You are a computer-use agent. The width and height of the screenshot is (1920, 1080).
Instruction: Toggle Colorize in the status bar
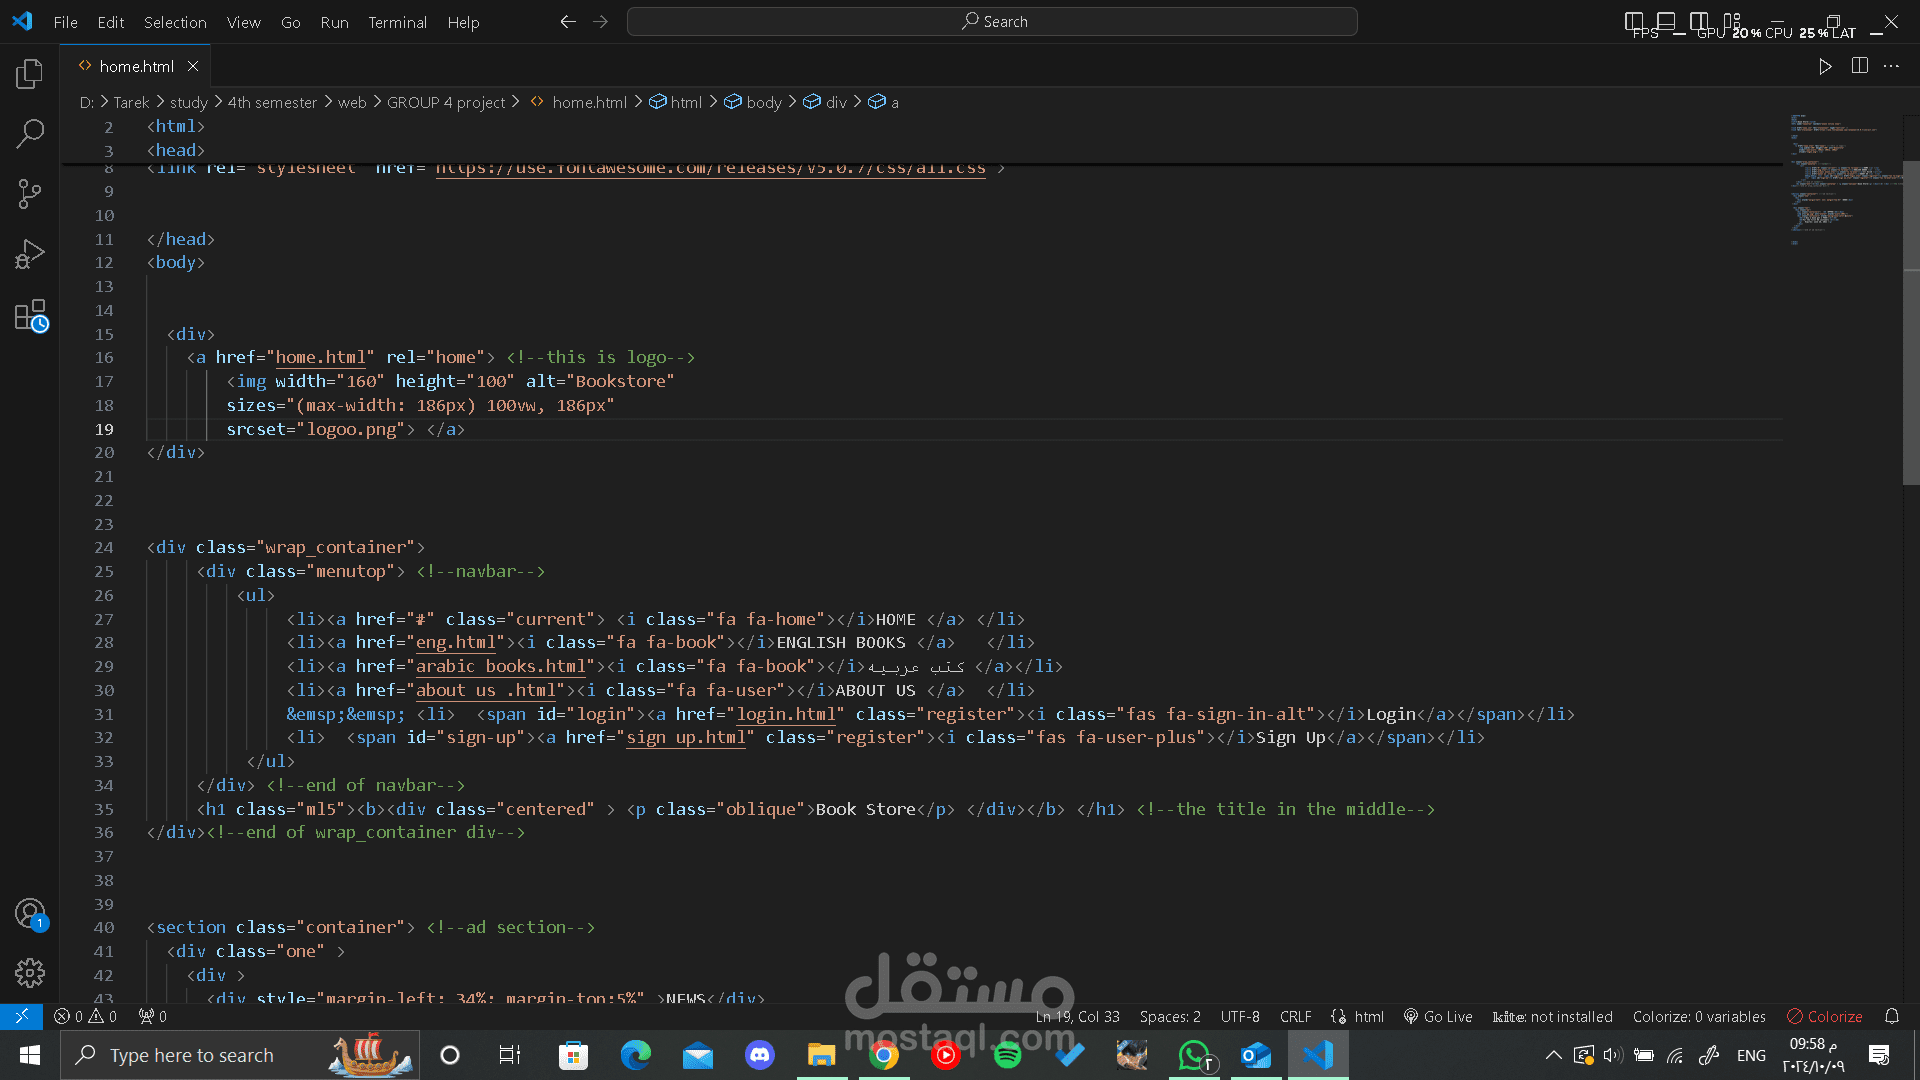point(1825,1016)
